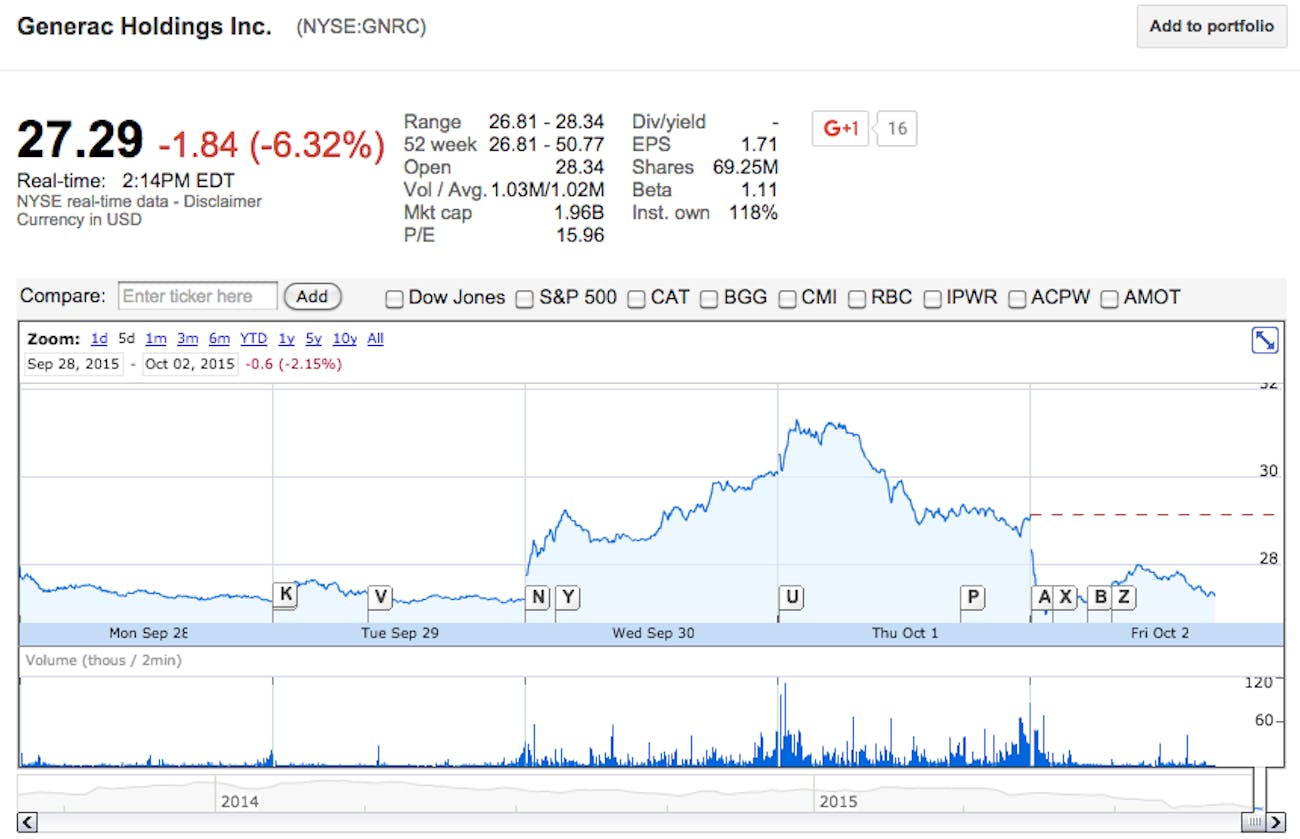Viewport: 1300px width, 839px height.
Task: Enable CAT comparison checkbox
Action: click(x=636, y=298)
